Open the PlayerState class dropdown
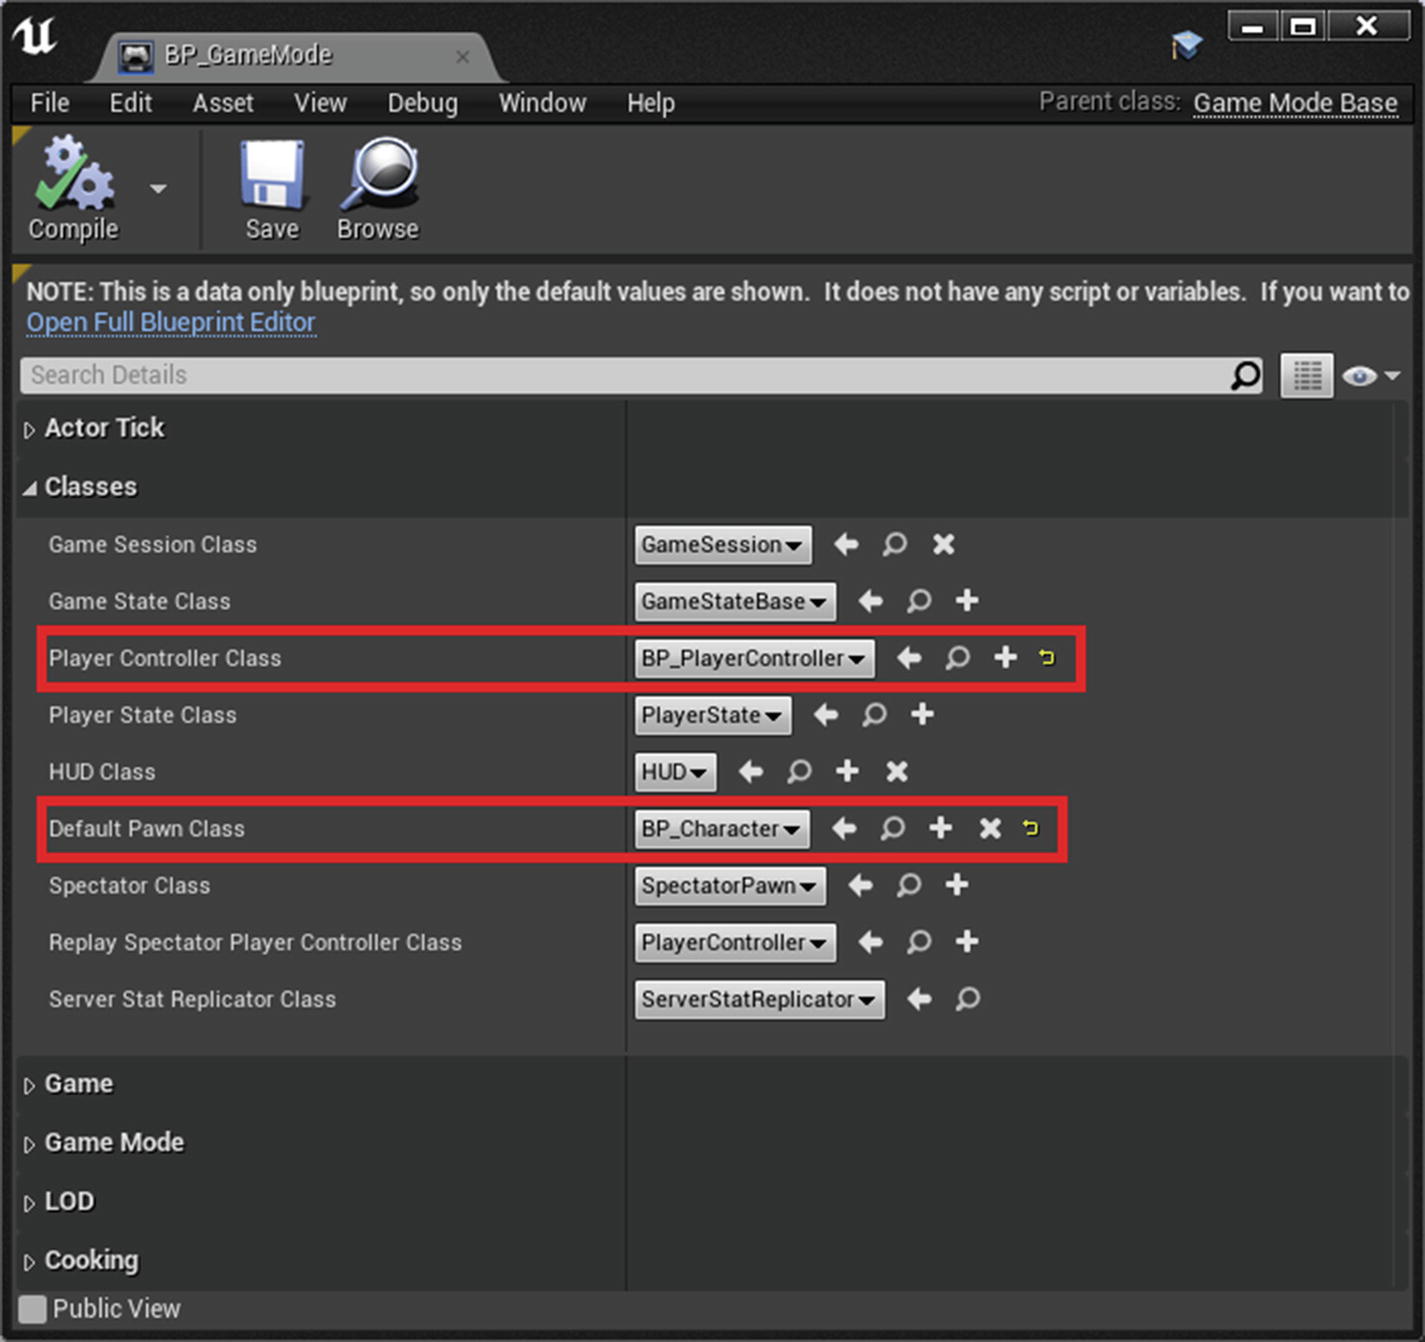Screen dimensions: 1425x1342 coord(713,716)
